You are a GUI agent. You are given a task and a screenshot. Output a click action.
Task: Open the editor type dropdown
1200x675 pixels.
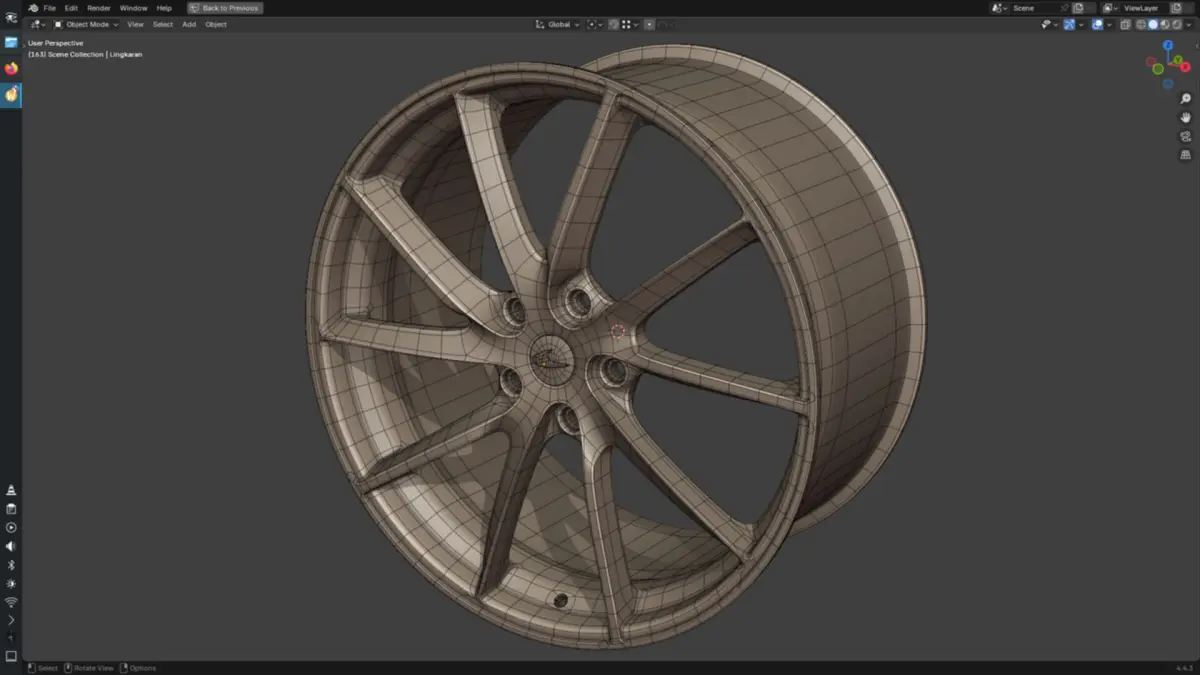[38, 24]
